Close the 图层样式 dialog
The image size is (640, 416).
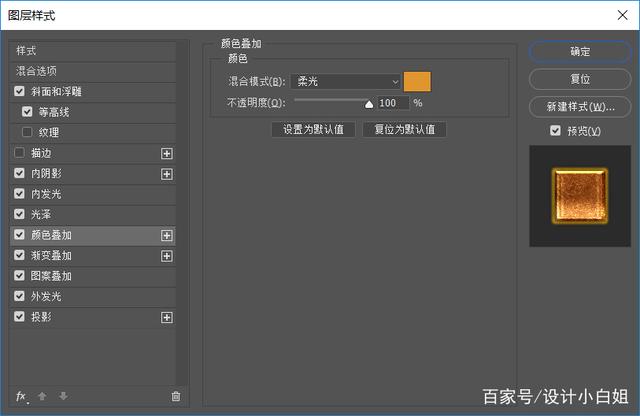click(x=622, y=15)
